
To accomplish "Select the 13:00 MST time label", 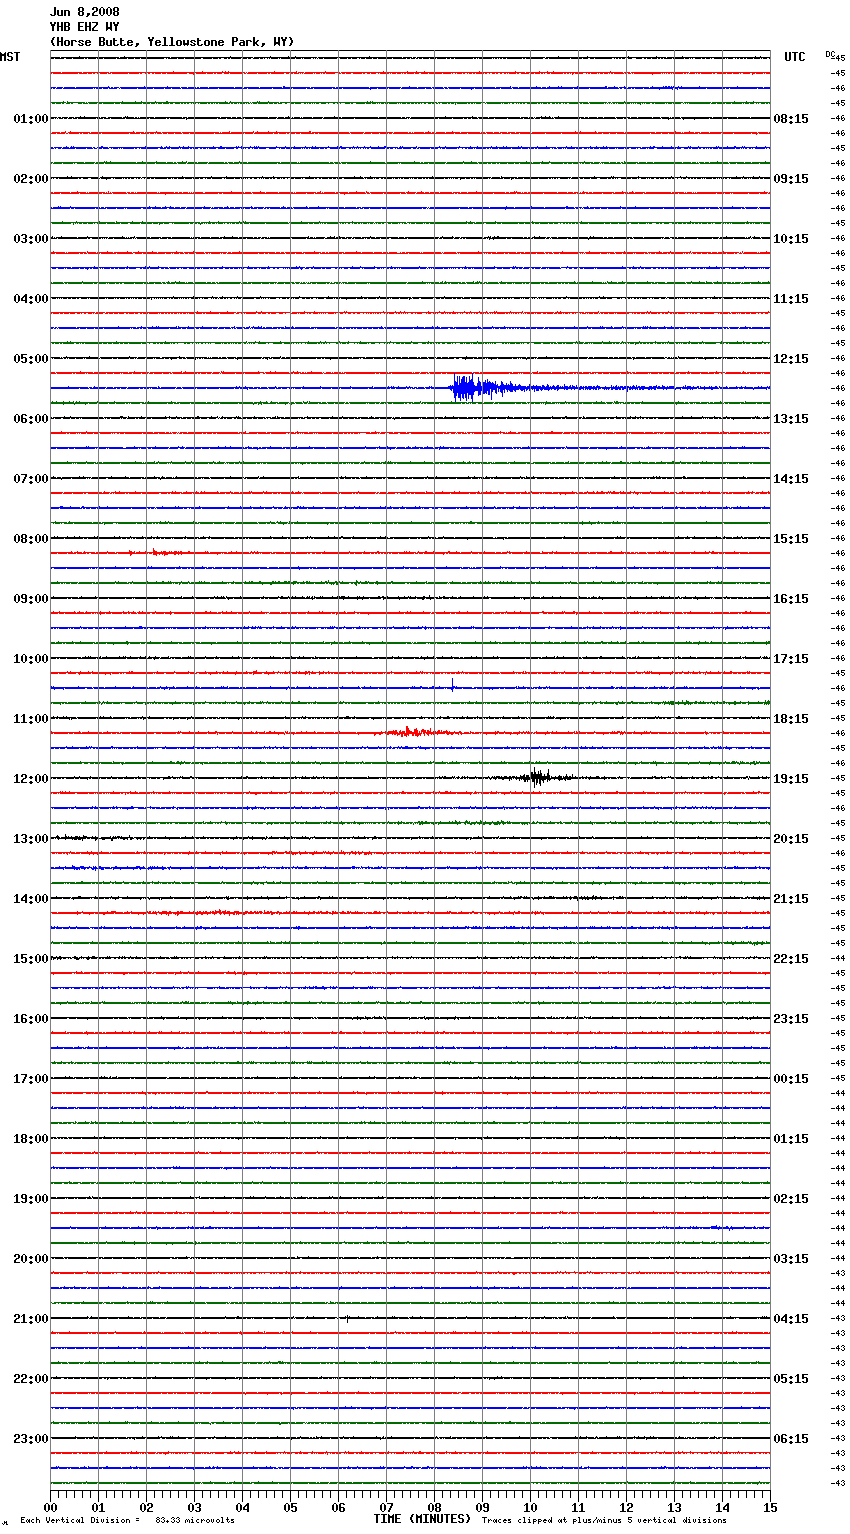I will (x=30, y=839).
